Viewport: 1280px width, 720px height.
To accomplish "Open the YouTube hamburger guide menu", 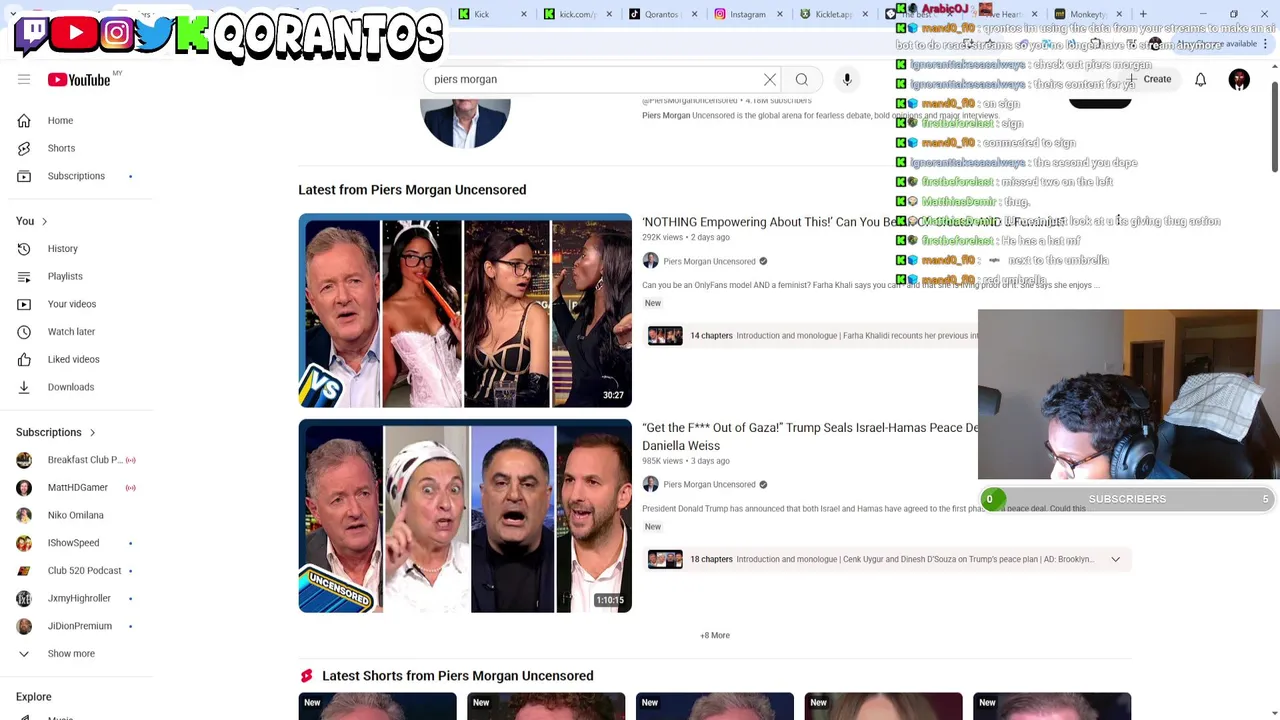I will click(24, 79).
